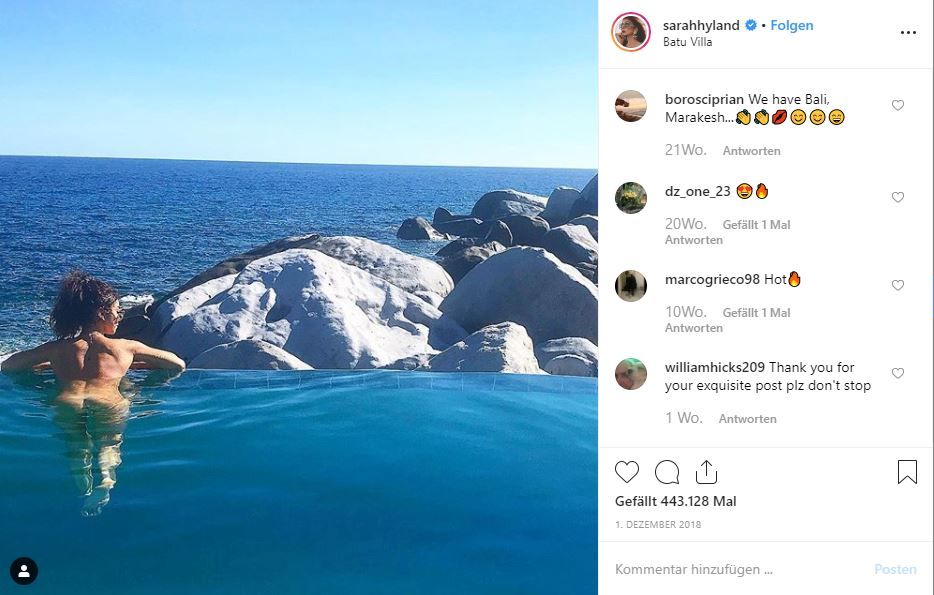This screenshot has width=934, height=595.
Task: View the Gefällt 443.128 Mal likes list
Action: pyautogui.click(x=675, y=501)
